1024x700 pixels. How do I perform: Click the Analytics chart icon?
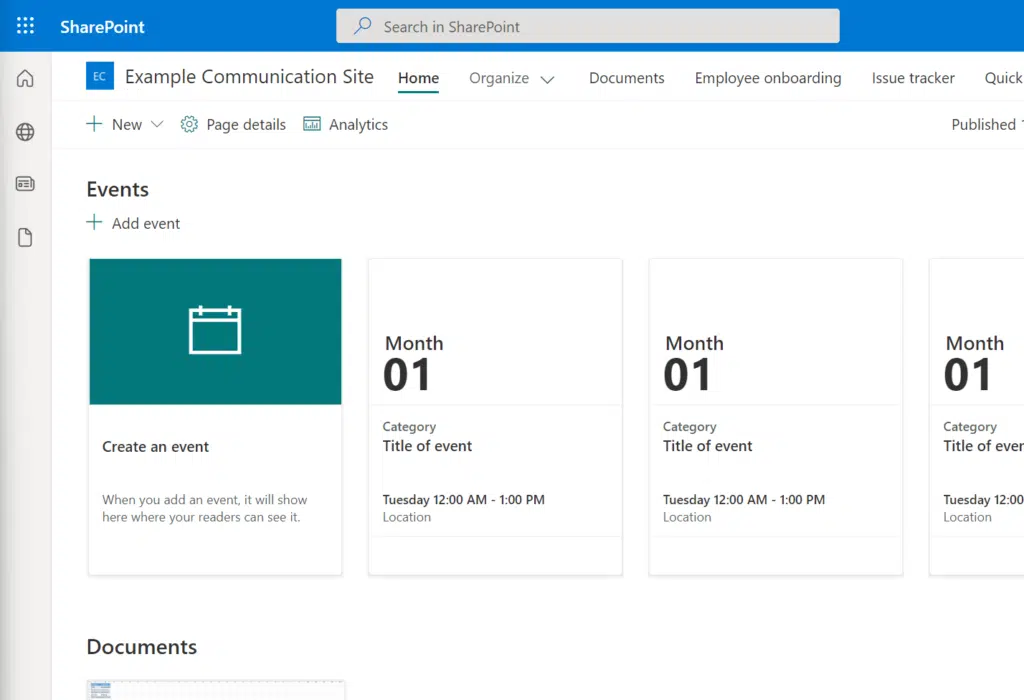(x=312, y=124)
